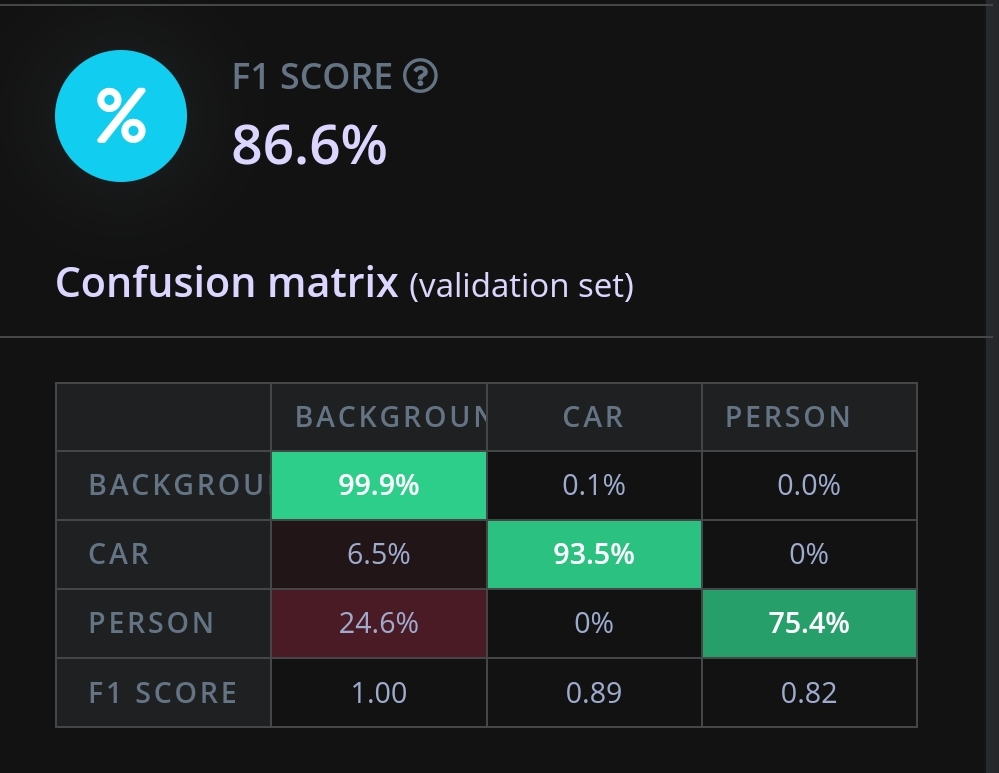Click the green 93.5% car cell
The height and width of the screenshot is (773, 999).
[594, 554]
